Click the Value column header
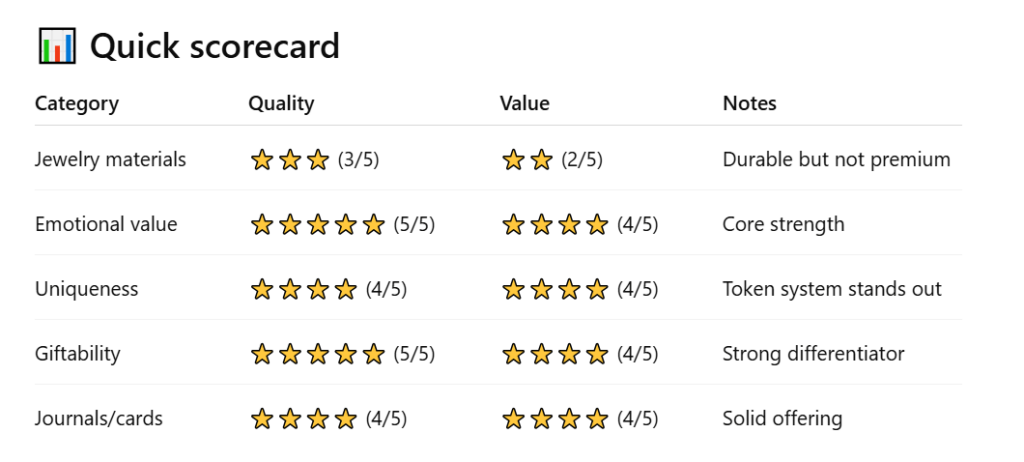The image size is (1024, 462). pyautogui.click(x=524, y=103)
